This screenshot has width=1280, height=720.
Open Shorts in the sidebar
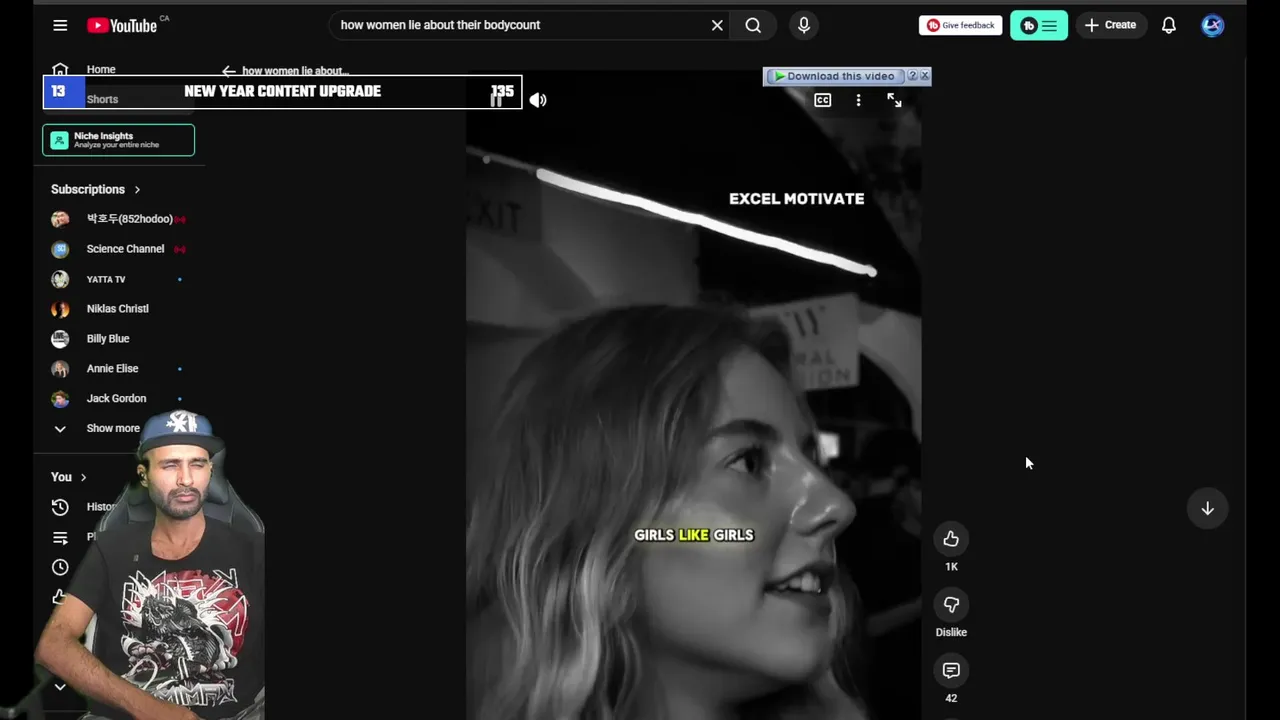pyautogui.click(x=102, y=99)
